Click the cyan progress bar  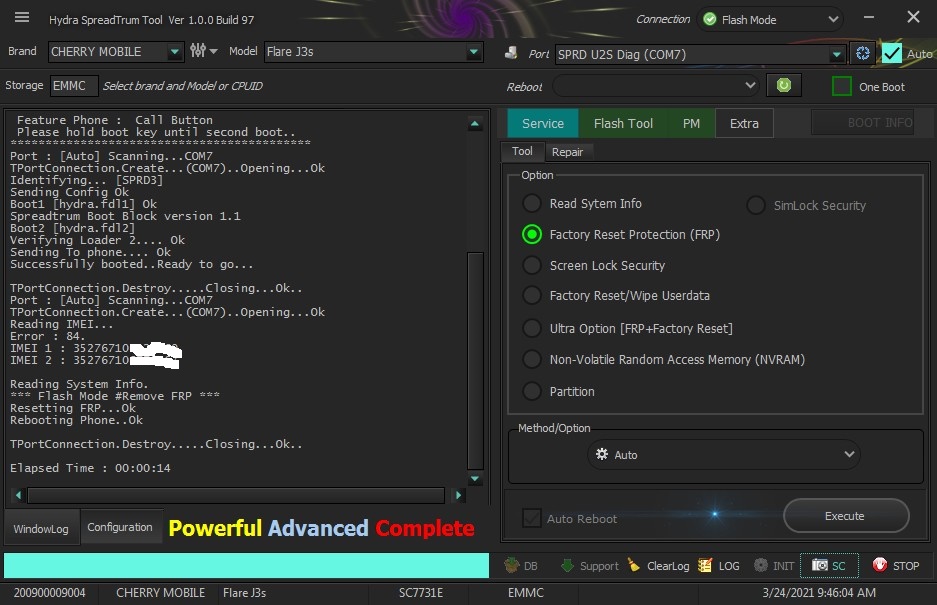(x=246, y=566)
